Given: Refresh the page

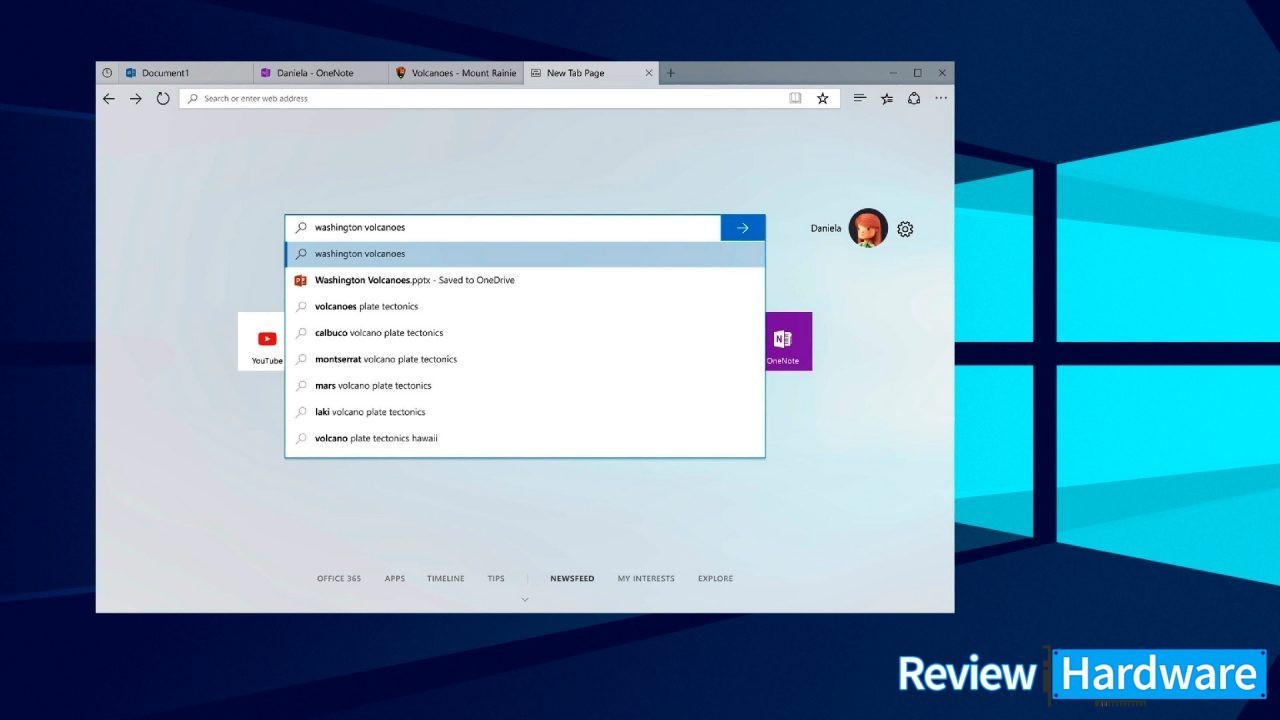Looking at the screenshot, I should (x=163, y=99).
